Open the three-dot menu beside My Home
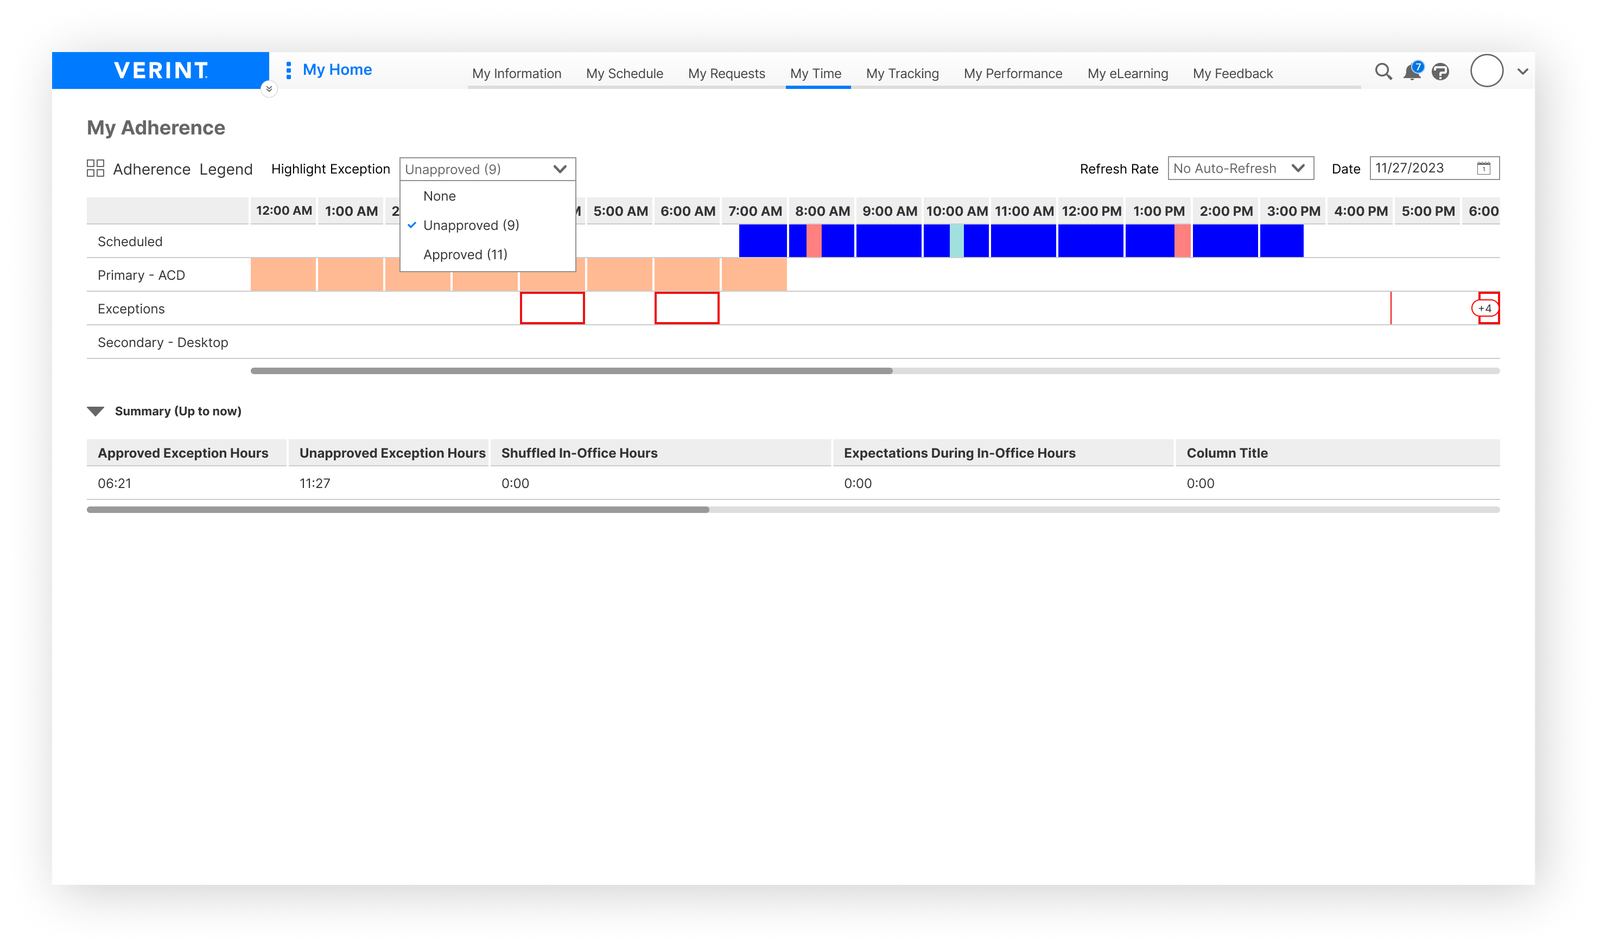 [x=288, y=70]
